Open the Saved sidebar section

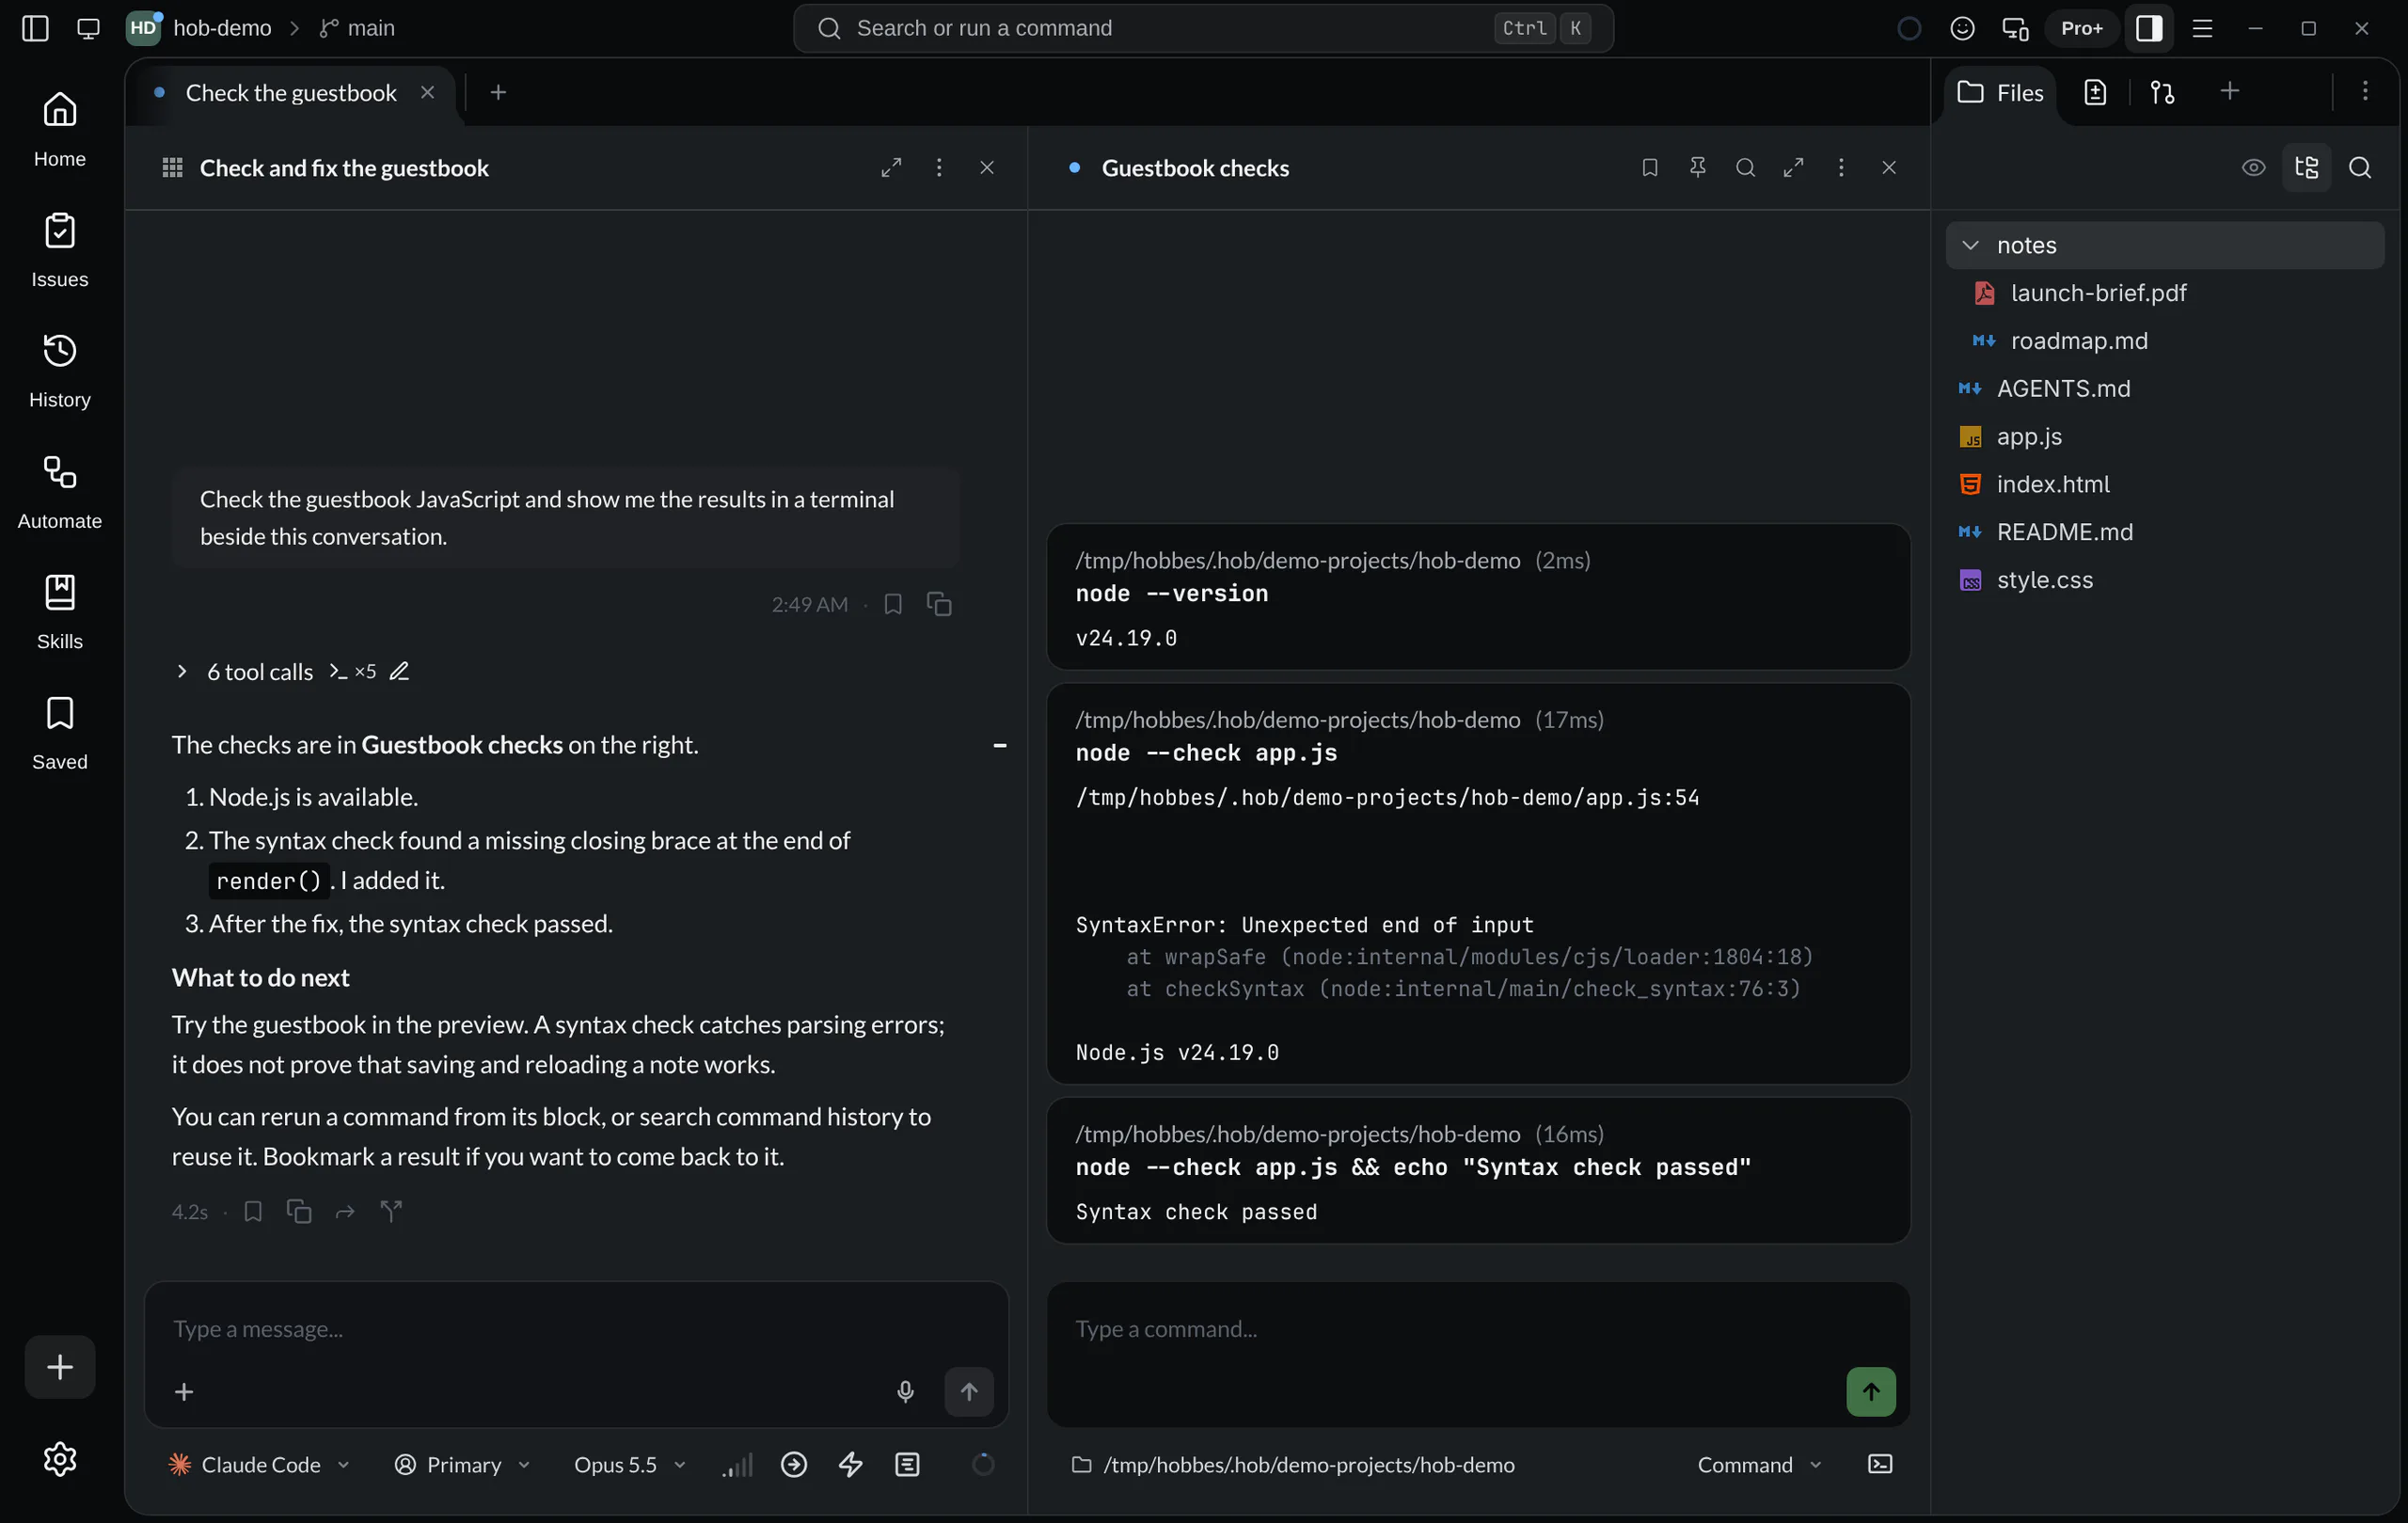(60, 732)
